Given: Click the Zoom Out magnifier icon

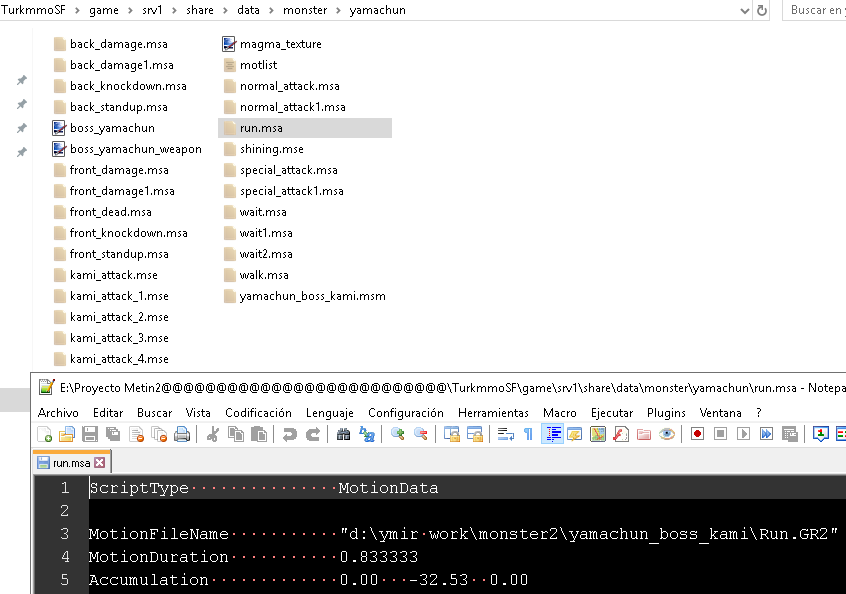Looking at the screenshot, I should tap(421, 434).
